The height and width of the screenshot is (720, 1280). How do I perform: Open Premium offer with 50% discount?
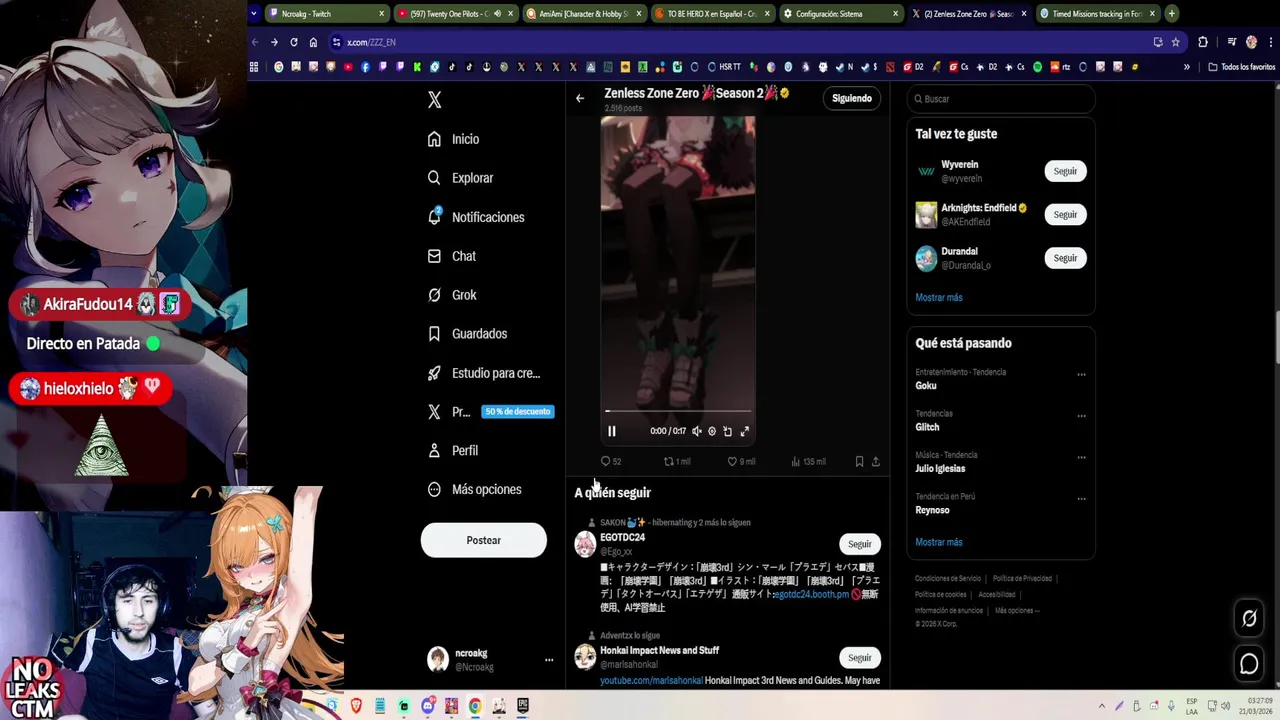[x=489, y=412]
